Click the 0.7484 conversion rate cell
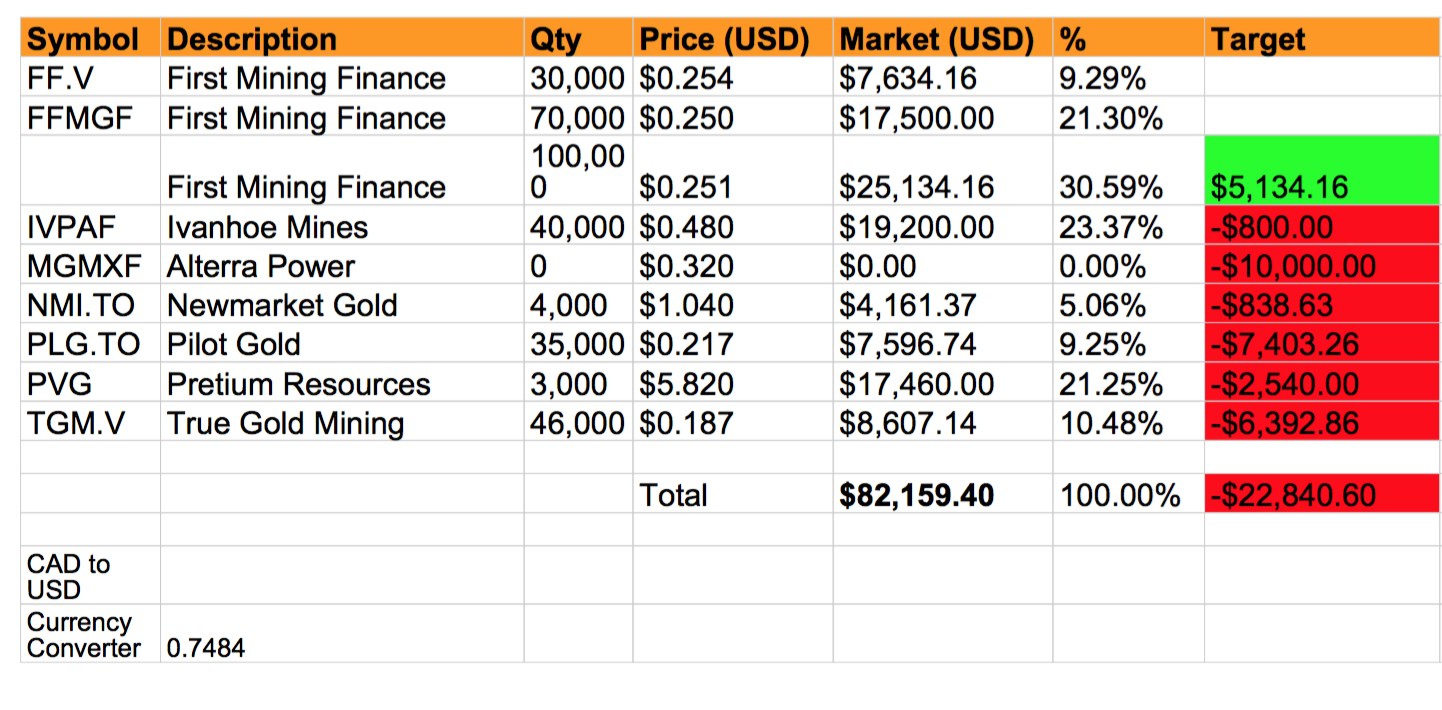Screen dimensions: 1442x710 [x=206, y=648]
